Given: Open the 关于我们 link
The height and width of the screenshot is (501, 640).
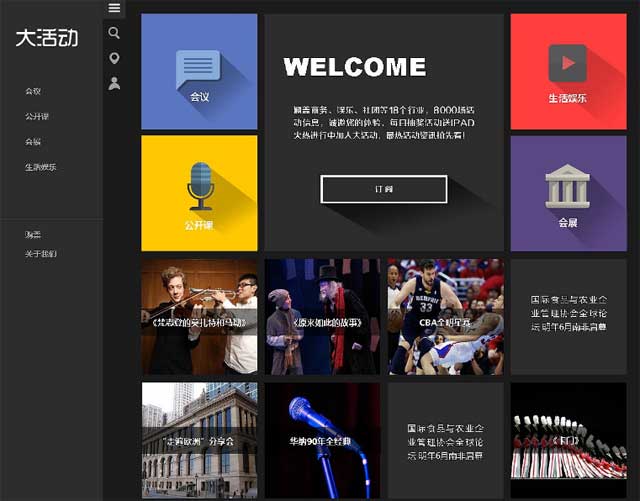Looking at the screenshot, I should point(41,254).
